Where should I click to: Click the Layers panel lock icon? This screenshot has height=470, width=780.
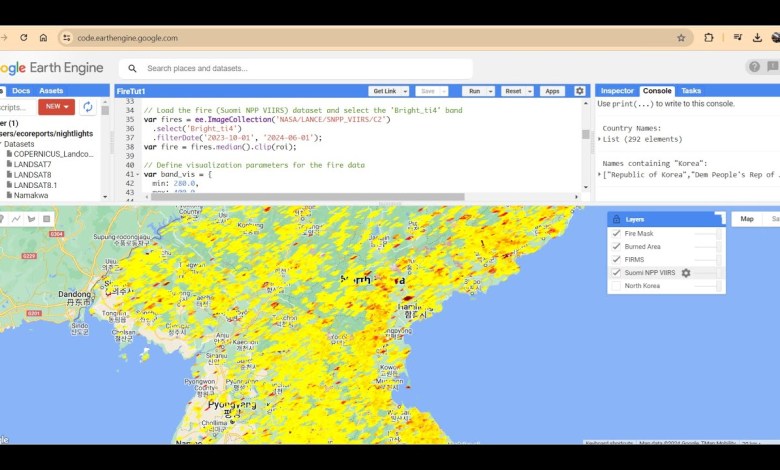(x=616, y=219)
